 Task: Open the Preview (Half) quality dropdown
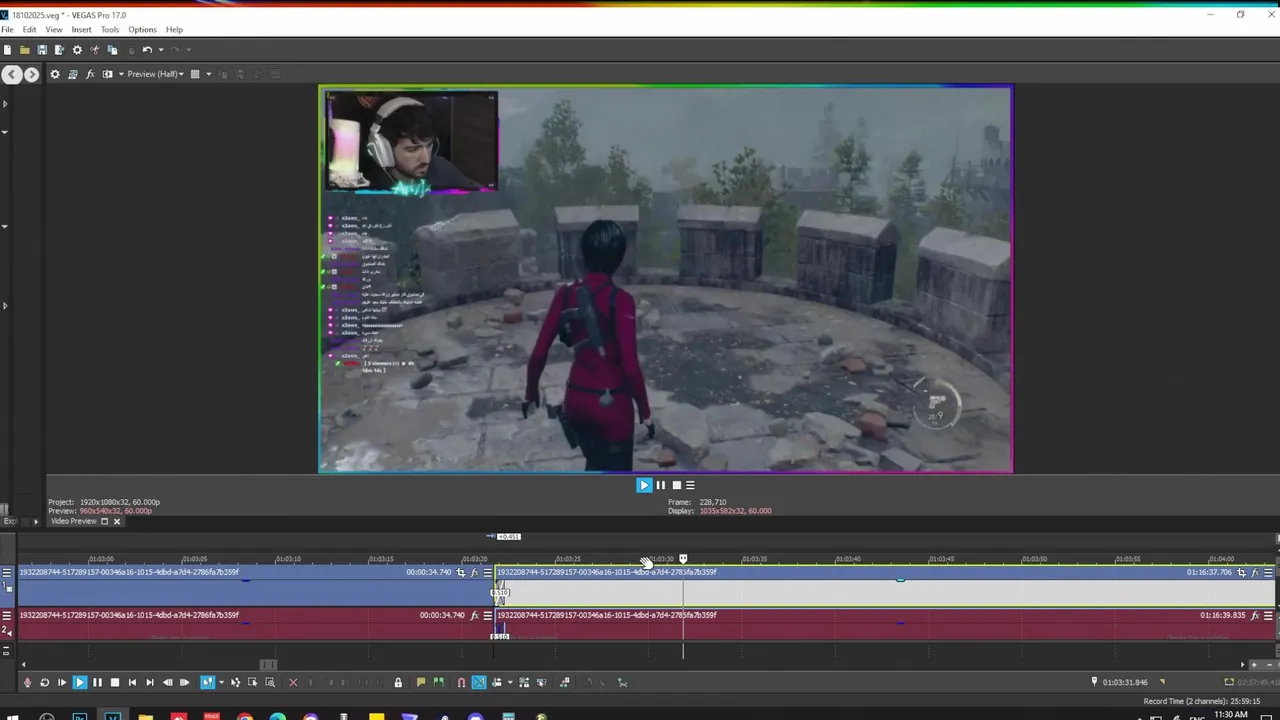tap(156, 74)
